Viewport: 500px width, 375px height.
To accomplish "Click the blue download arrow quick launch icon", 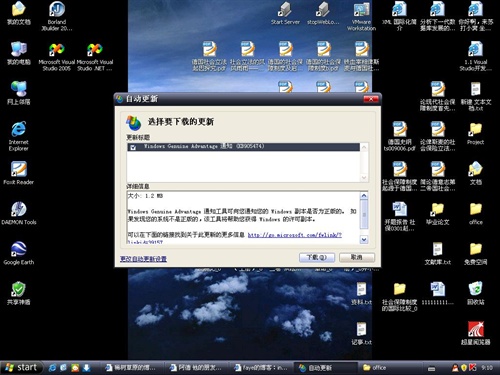I will coord(87,368).
